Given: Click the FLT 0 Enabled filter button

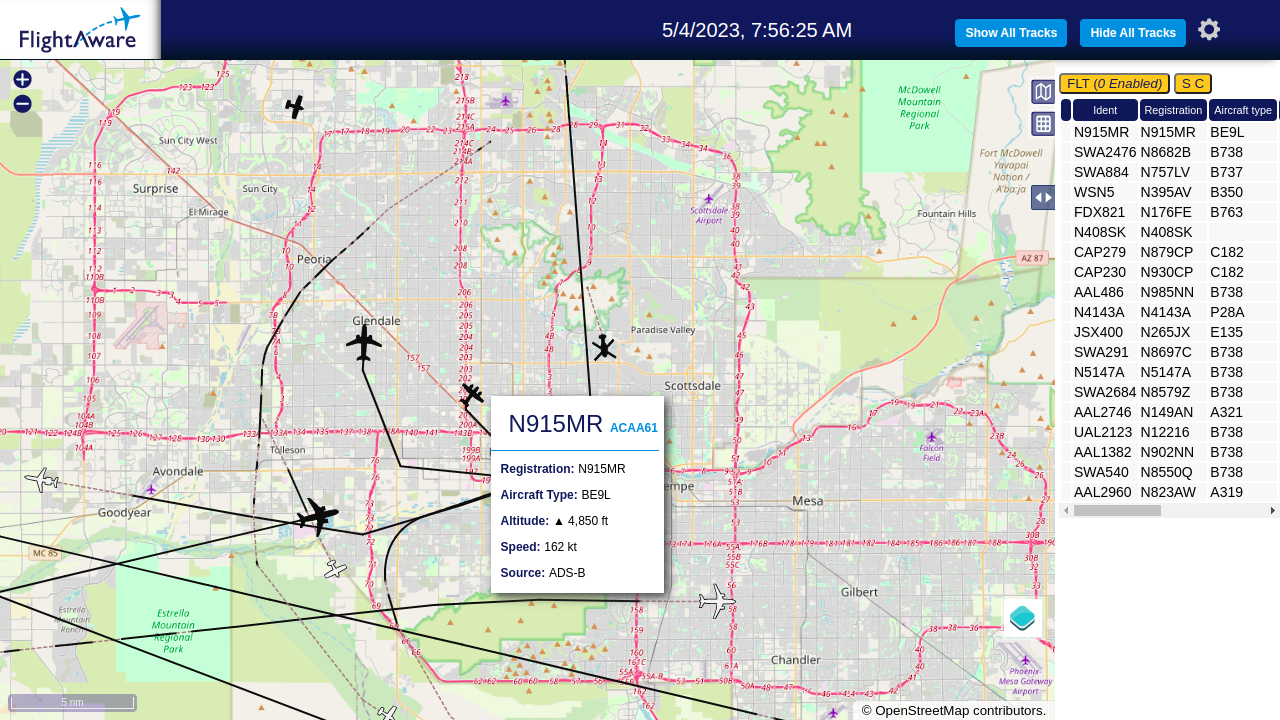Looking at the screenshot, I should coord(1114,84).
